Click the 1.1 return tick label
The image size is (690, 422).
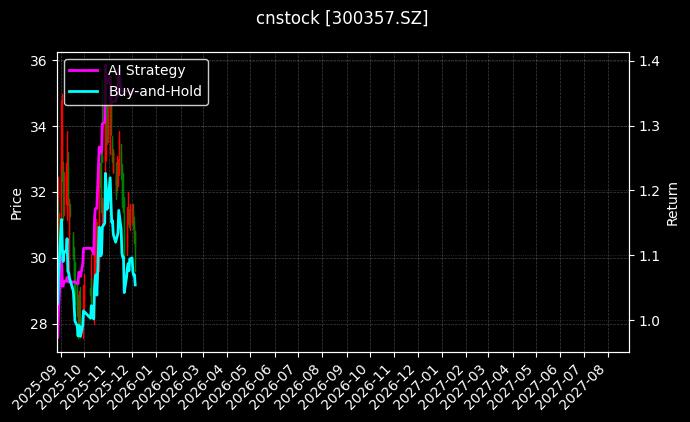650,256
